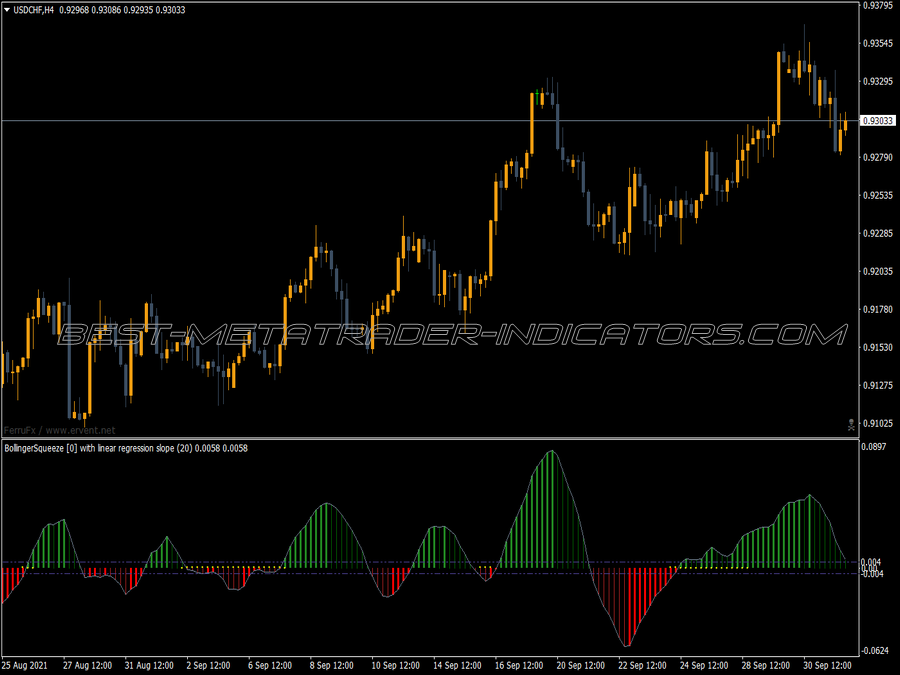The height and width of the screenshot is (675, 900).
Task: Click the 27 Aug 12:00 time label
Action: coord(87,666)
